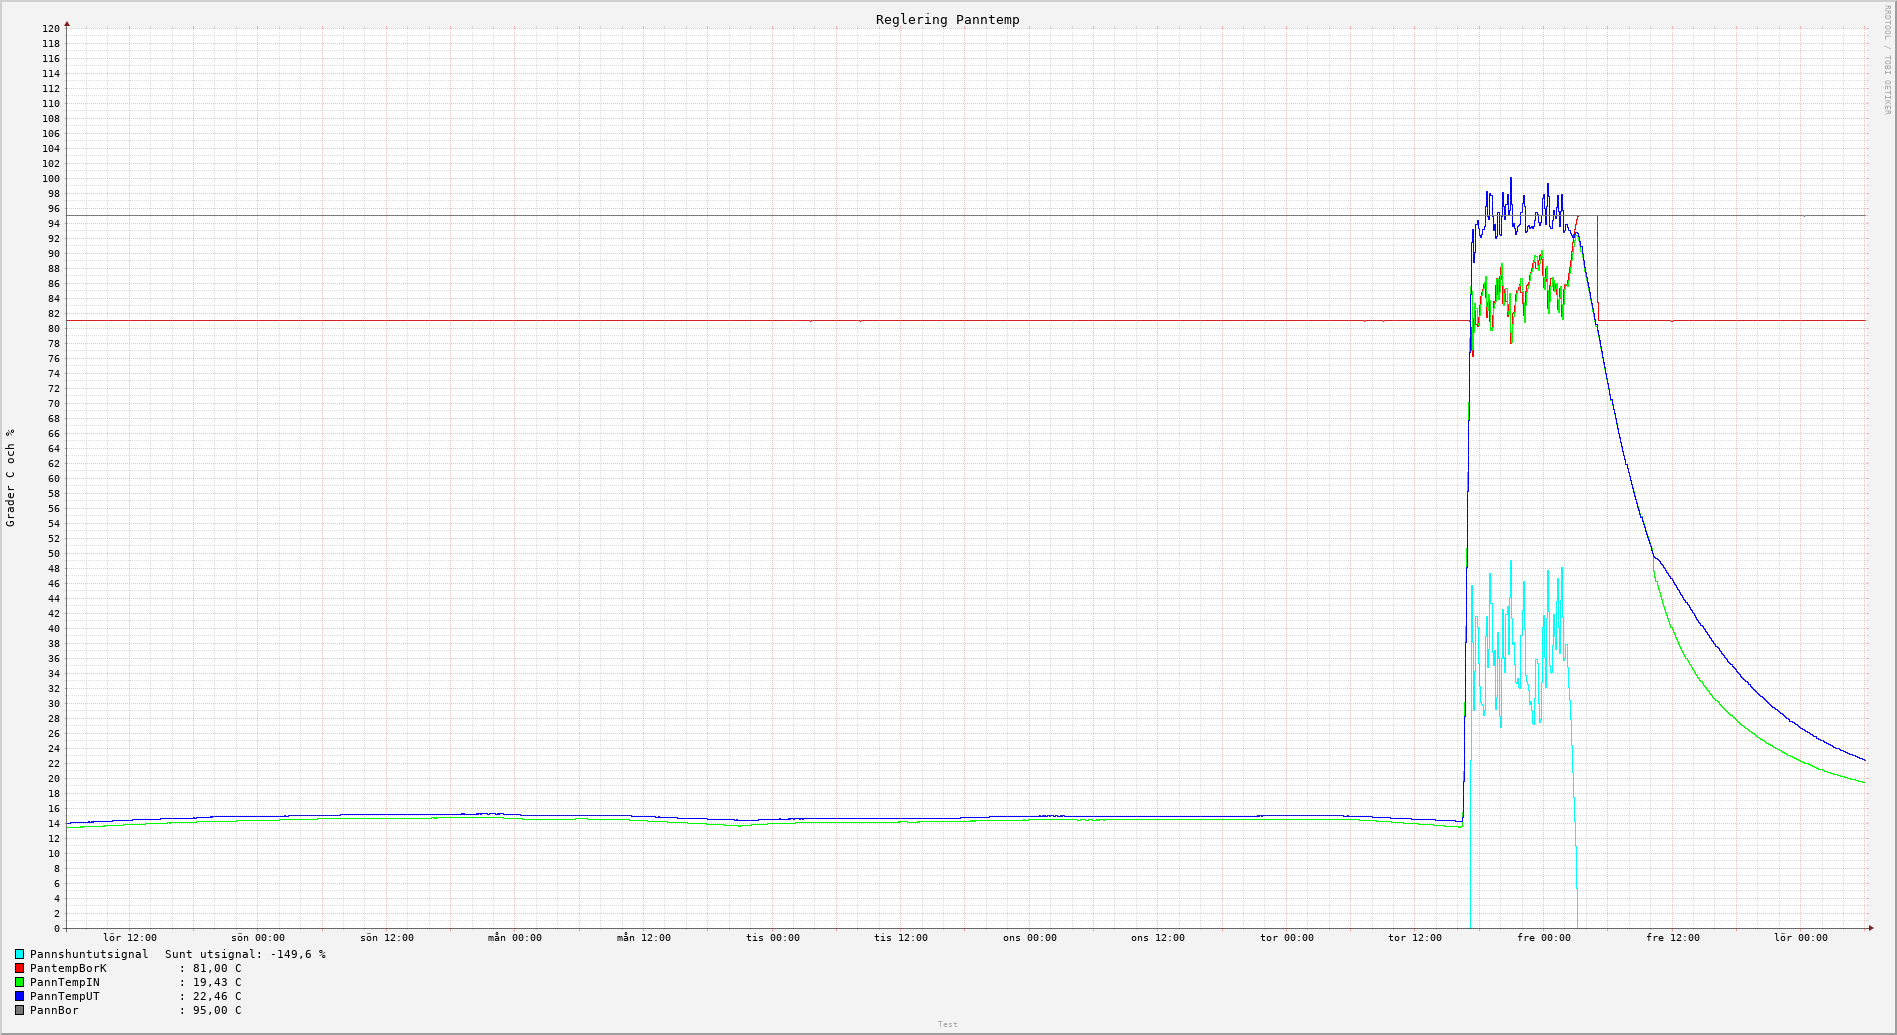Select the PannTempUT legend label
This screenshot has width=1897, height=1035.
coord(64,996)
